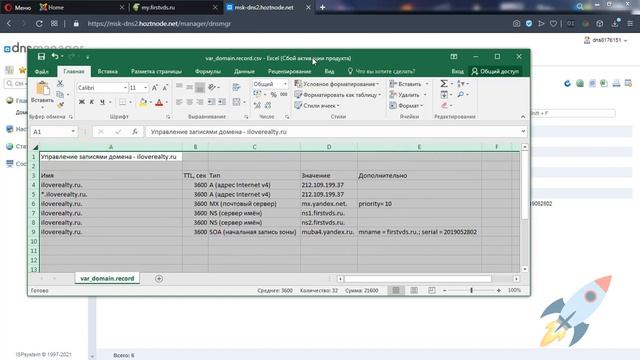
Task: Decrease the font size with small A
Action: pos(165,88)
